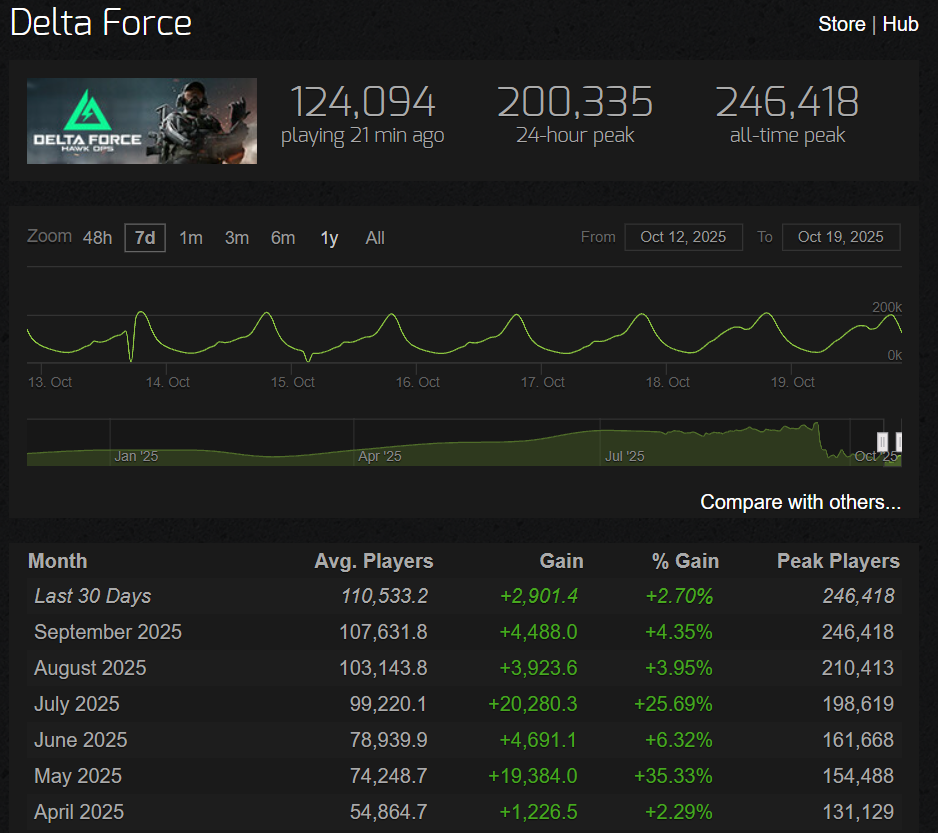This screenshot has width=938, height=833.
Task: Select the 48h zoom range
Action: tap(97, 238)
